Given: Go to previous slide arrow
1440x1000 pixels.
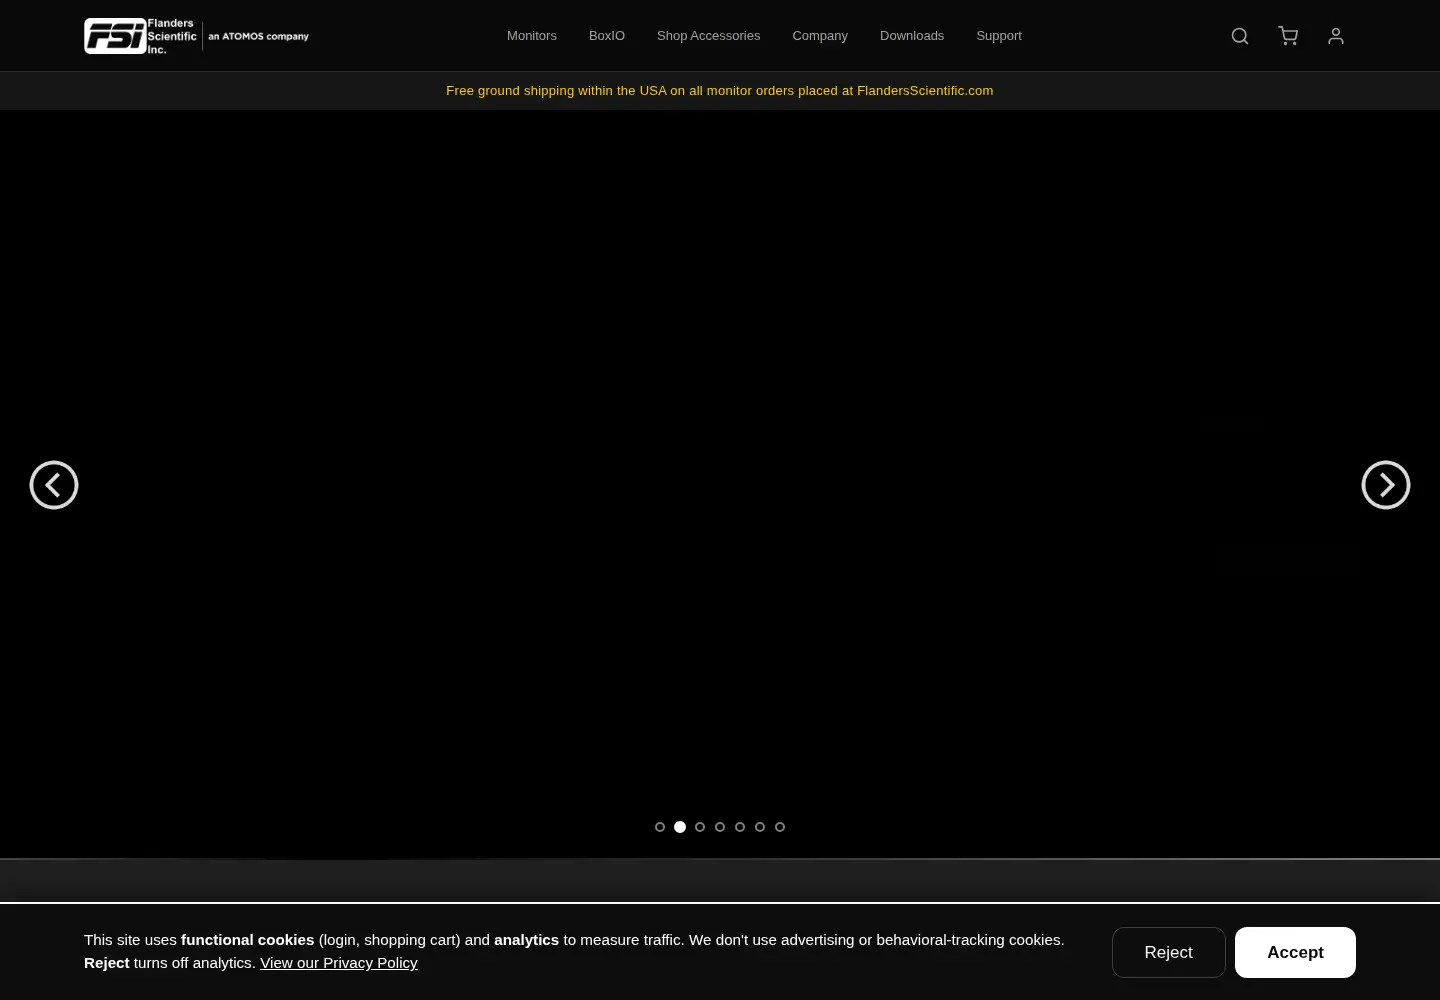Looking at the screenshot, I should point(54,485).
